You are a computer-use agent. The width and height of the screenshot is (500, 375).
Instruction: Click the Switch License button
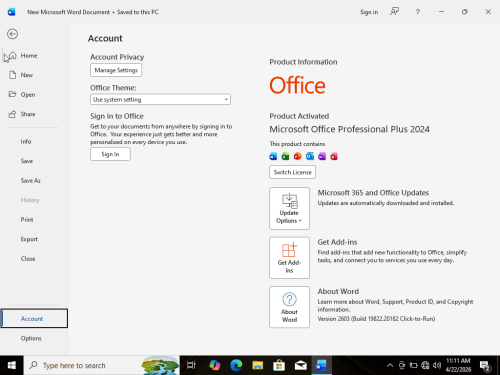[x=292, y=172]
